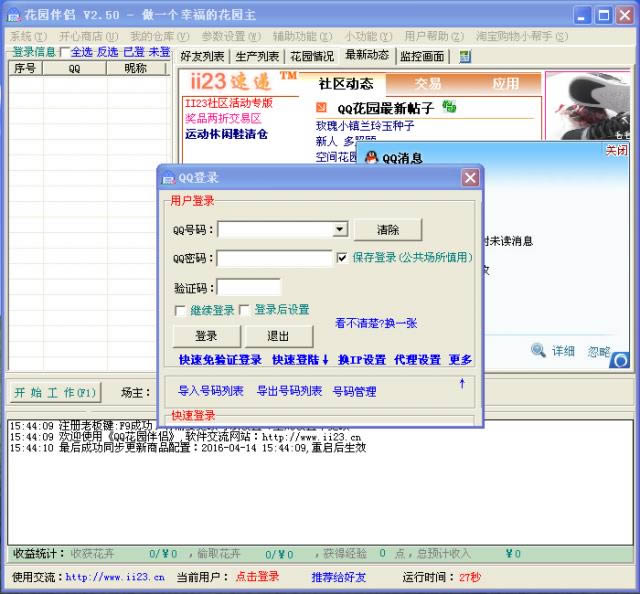The height and width of the screenshot is (594, 640).
Task: Maximize the 花园伴侣 main window
Action: coord(604,16)
